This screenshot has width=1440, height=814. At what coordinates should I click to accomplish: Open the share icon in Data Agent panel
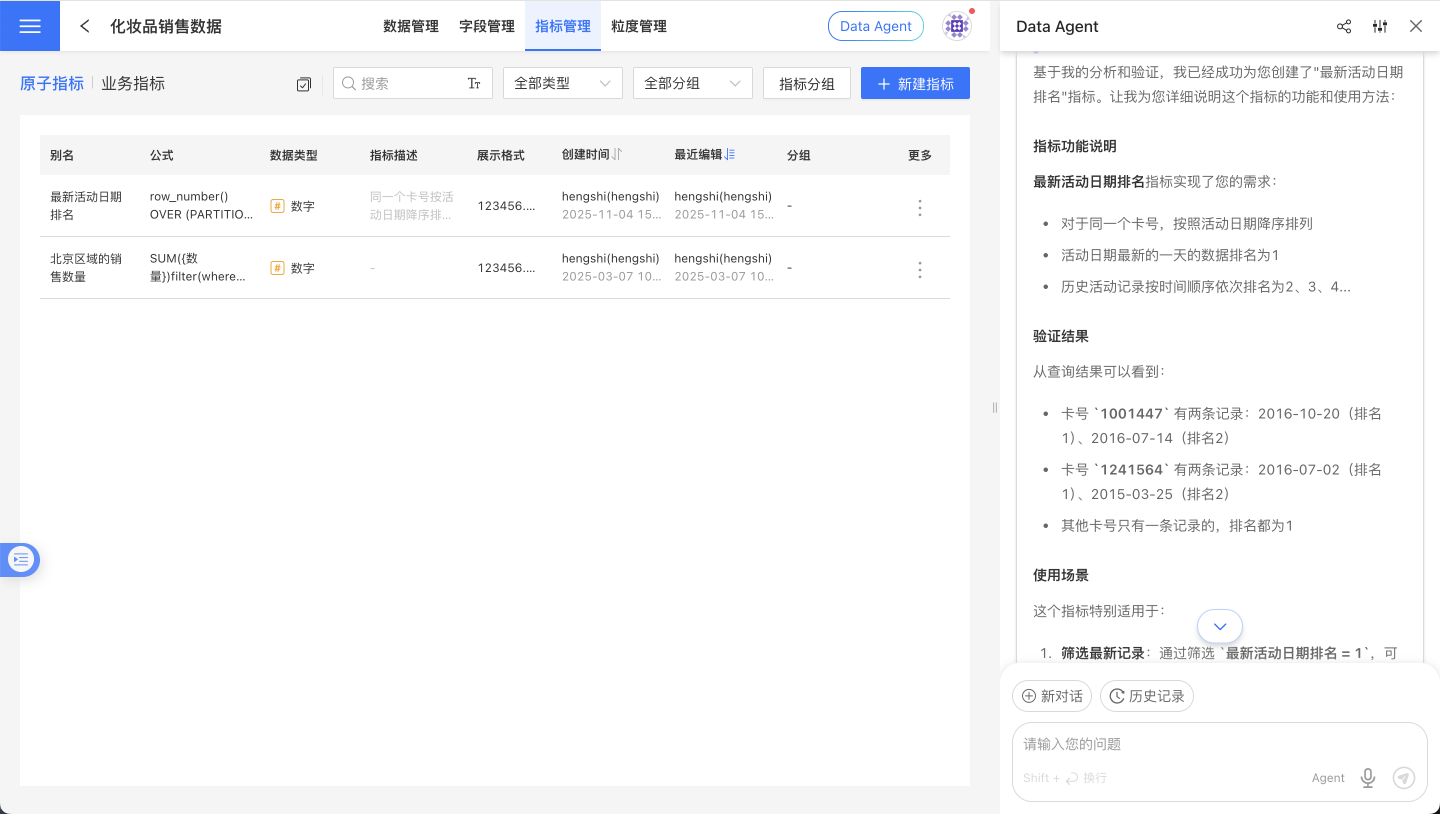(x=1344, y=27)
